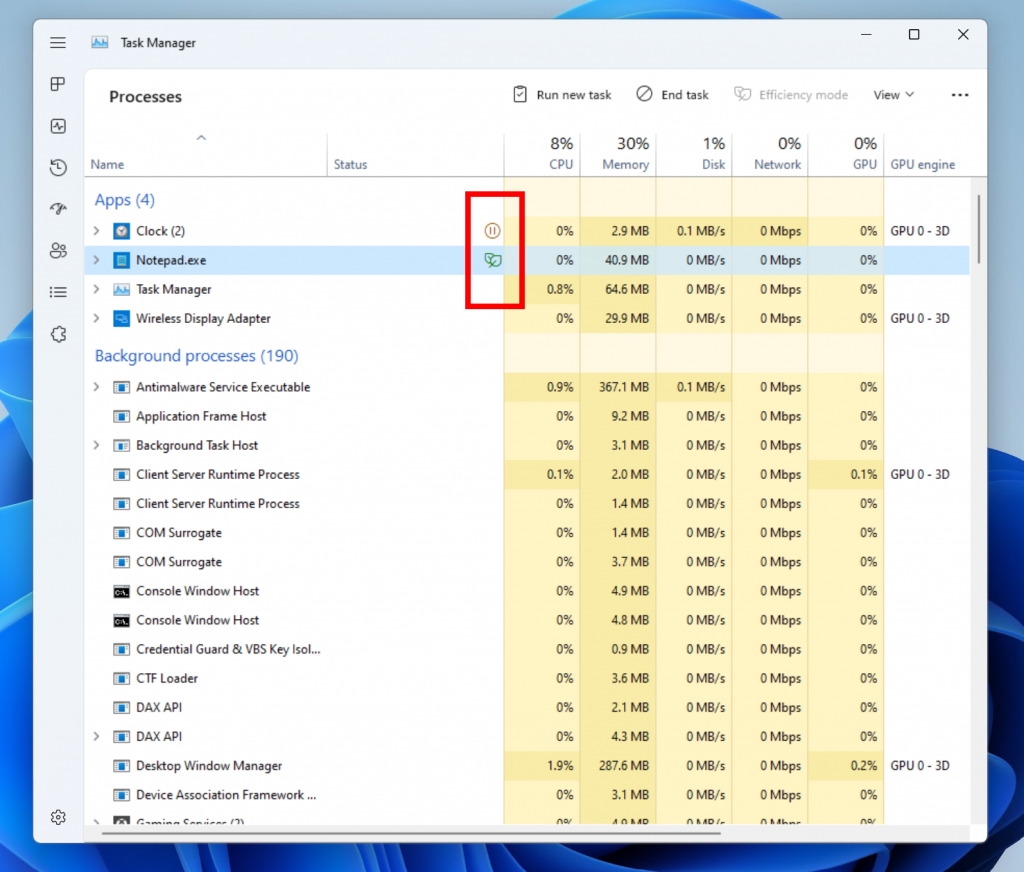Open the Performance section in the sidebar
Image resolution: width=1024 pixels, height=872 pixels.
pos(57,126)
